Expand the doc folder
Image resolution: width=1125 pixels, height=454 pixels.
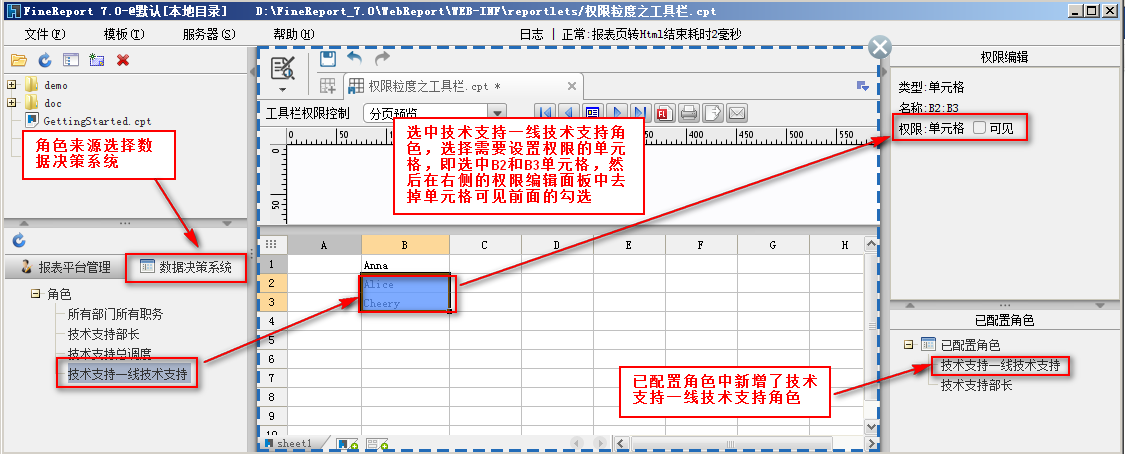[x=11, y=103]
